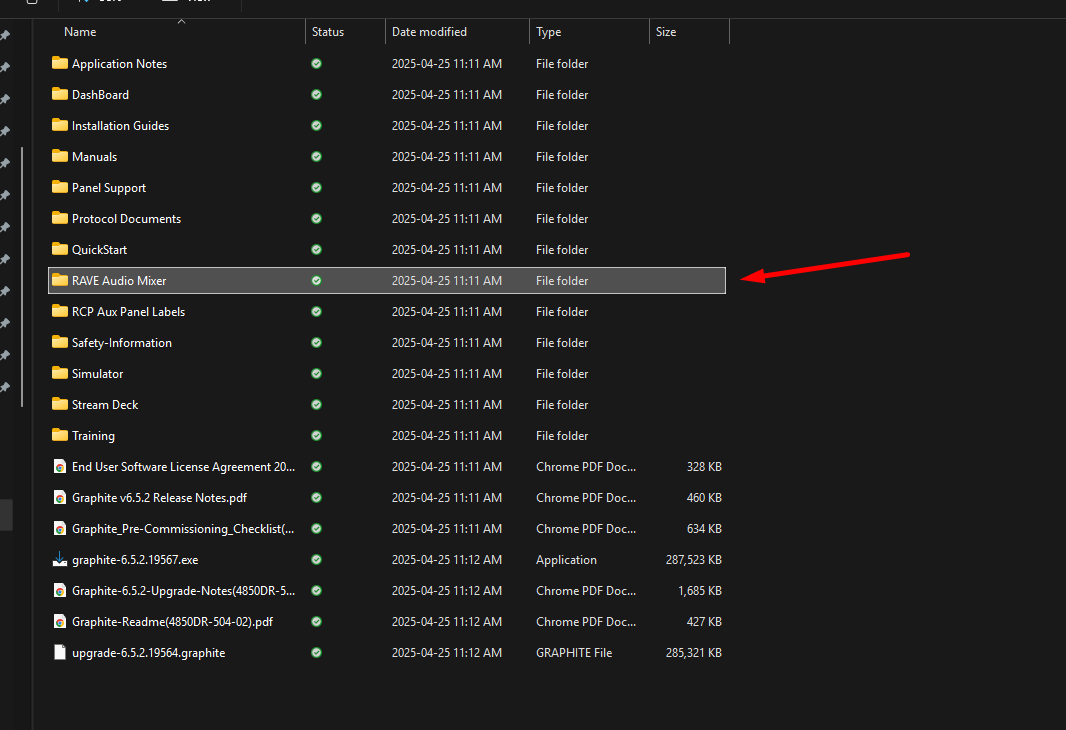Click the '460 KB' size value
This screenshot has width=1066, height=730.
pos(704,498)
